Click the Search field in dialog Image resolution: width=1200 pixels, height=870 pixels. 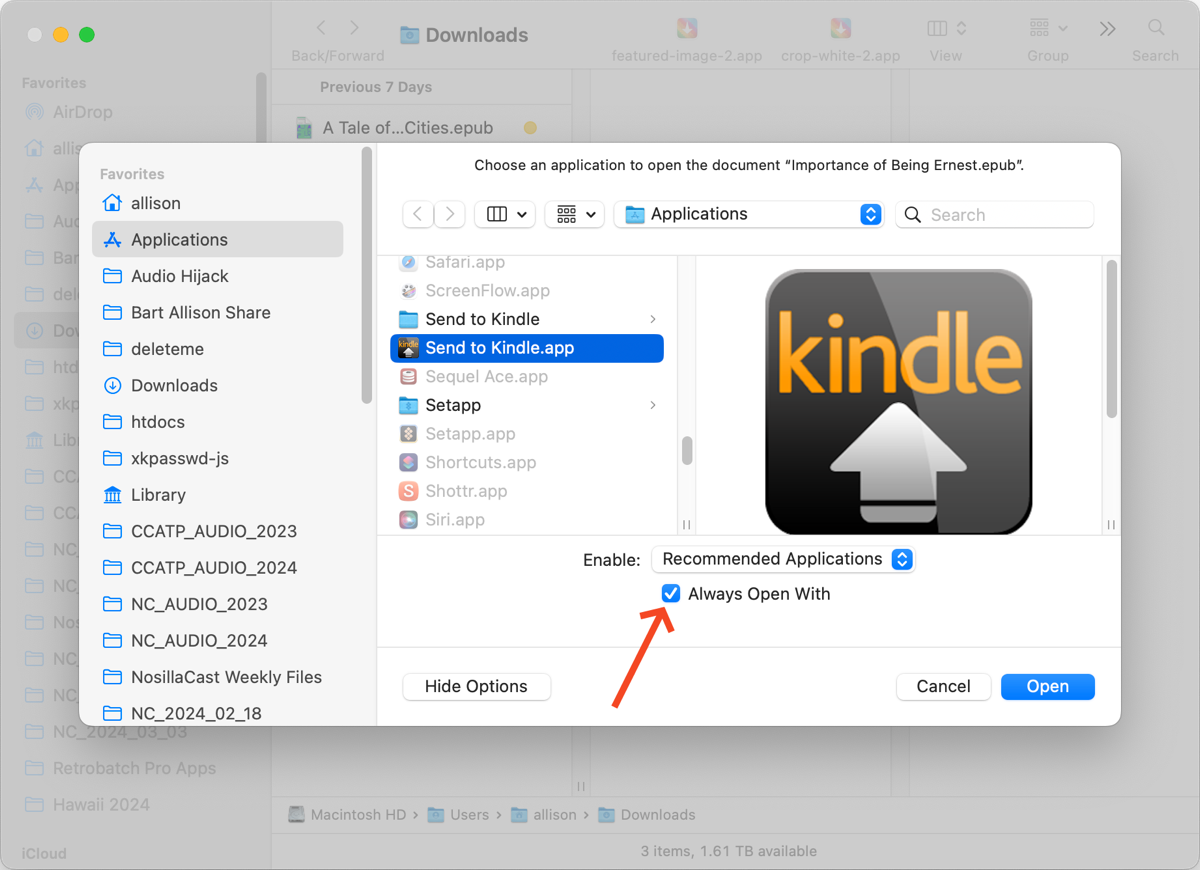pos(1005,214)
